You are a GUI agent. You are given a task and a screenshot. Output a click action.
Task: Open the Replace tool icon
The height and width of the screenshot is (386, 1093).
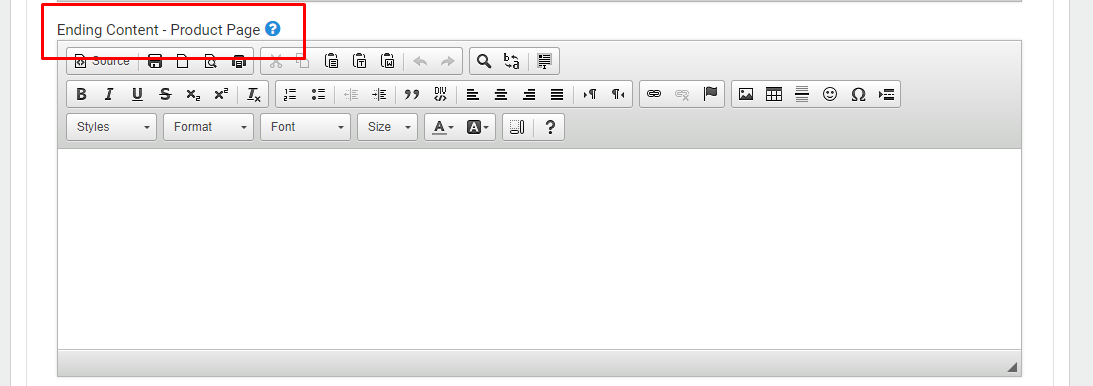pyautogui.click(x=512, y=61)
